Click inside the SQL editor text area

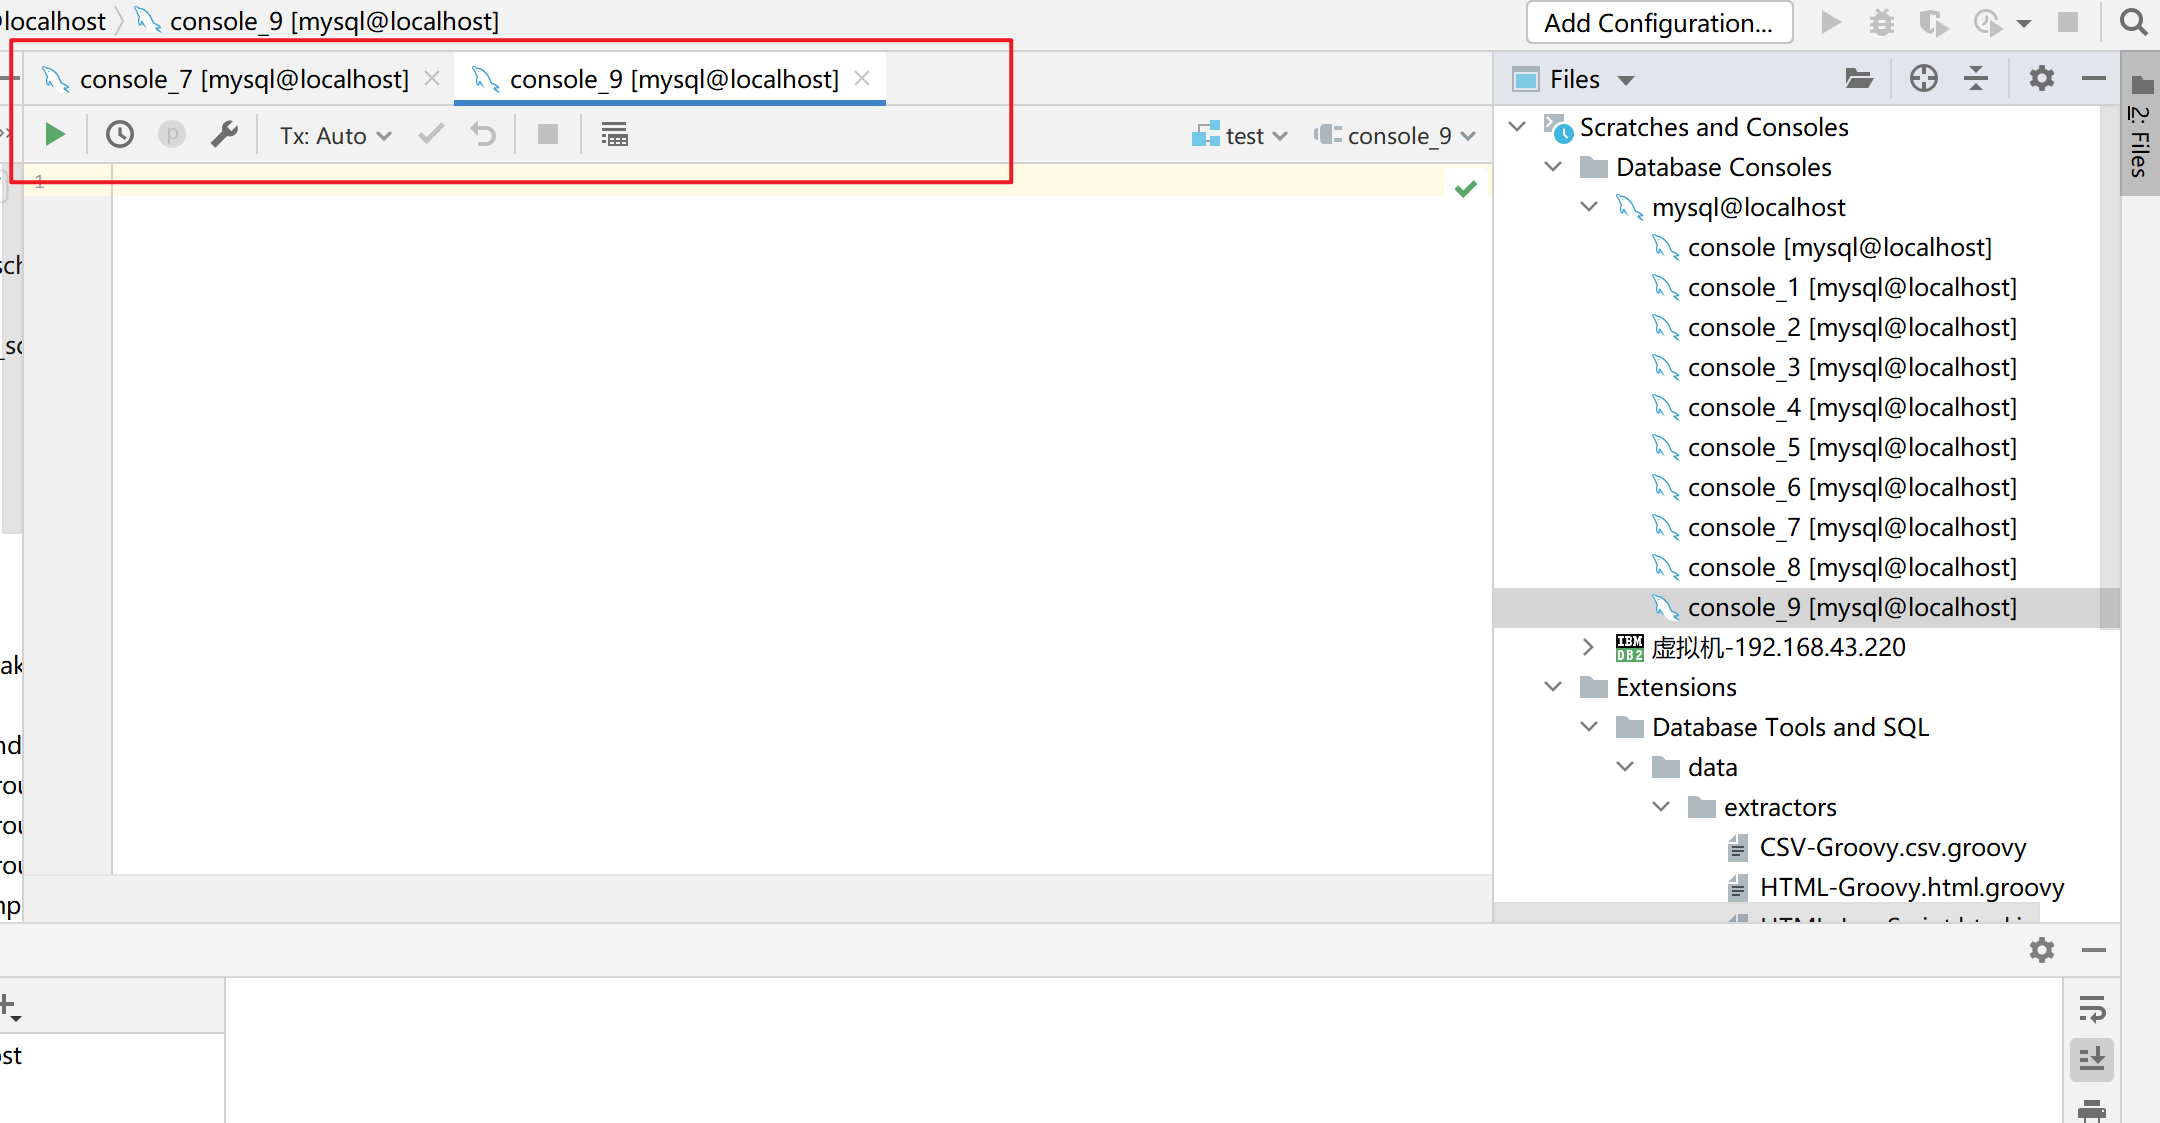pyautogui.click(x=800, y=520)
